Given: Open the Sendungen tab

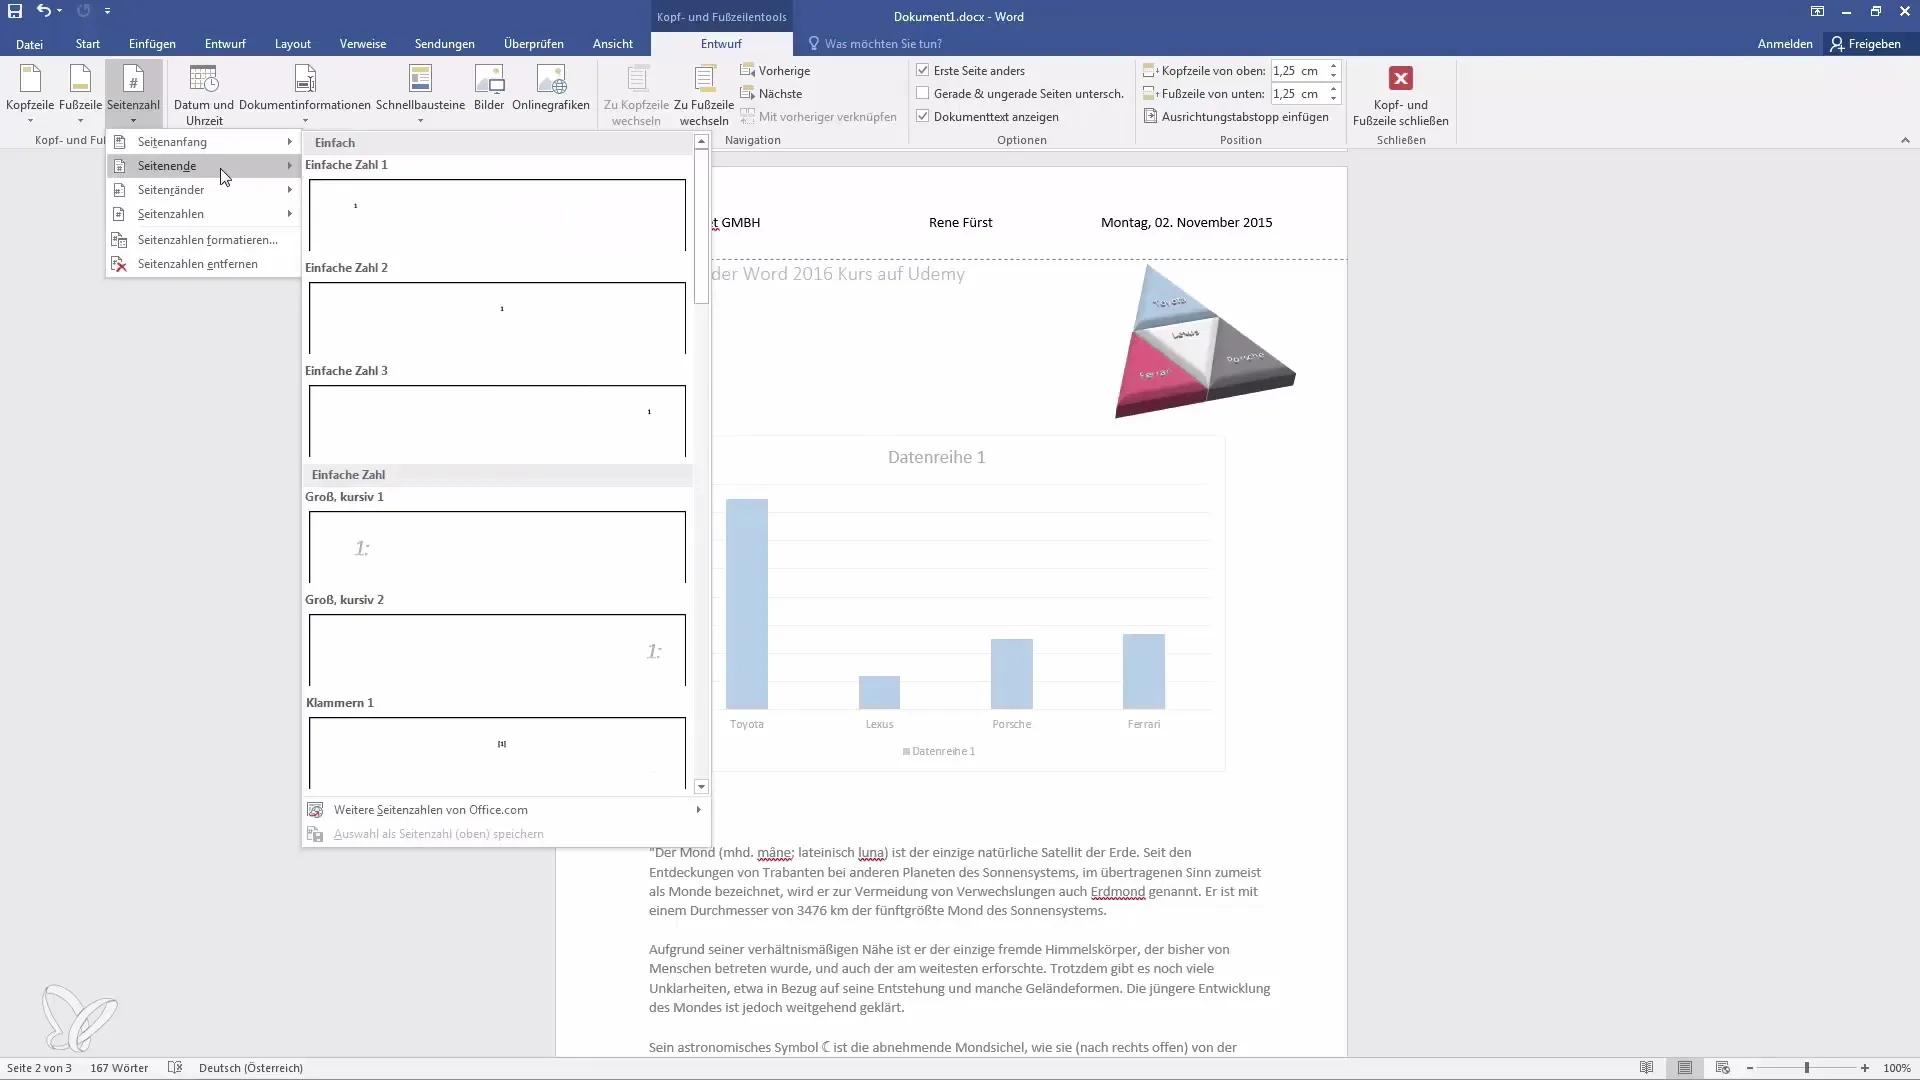Looking at the screenshot, I should coord(445,44).
